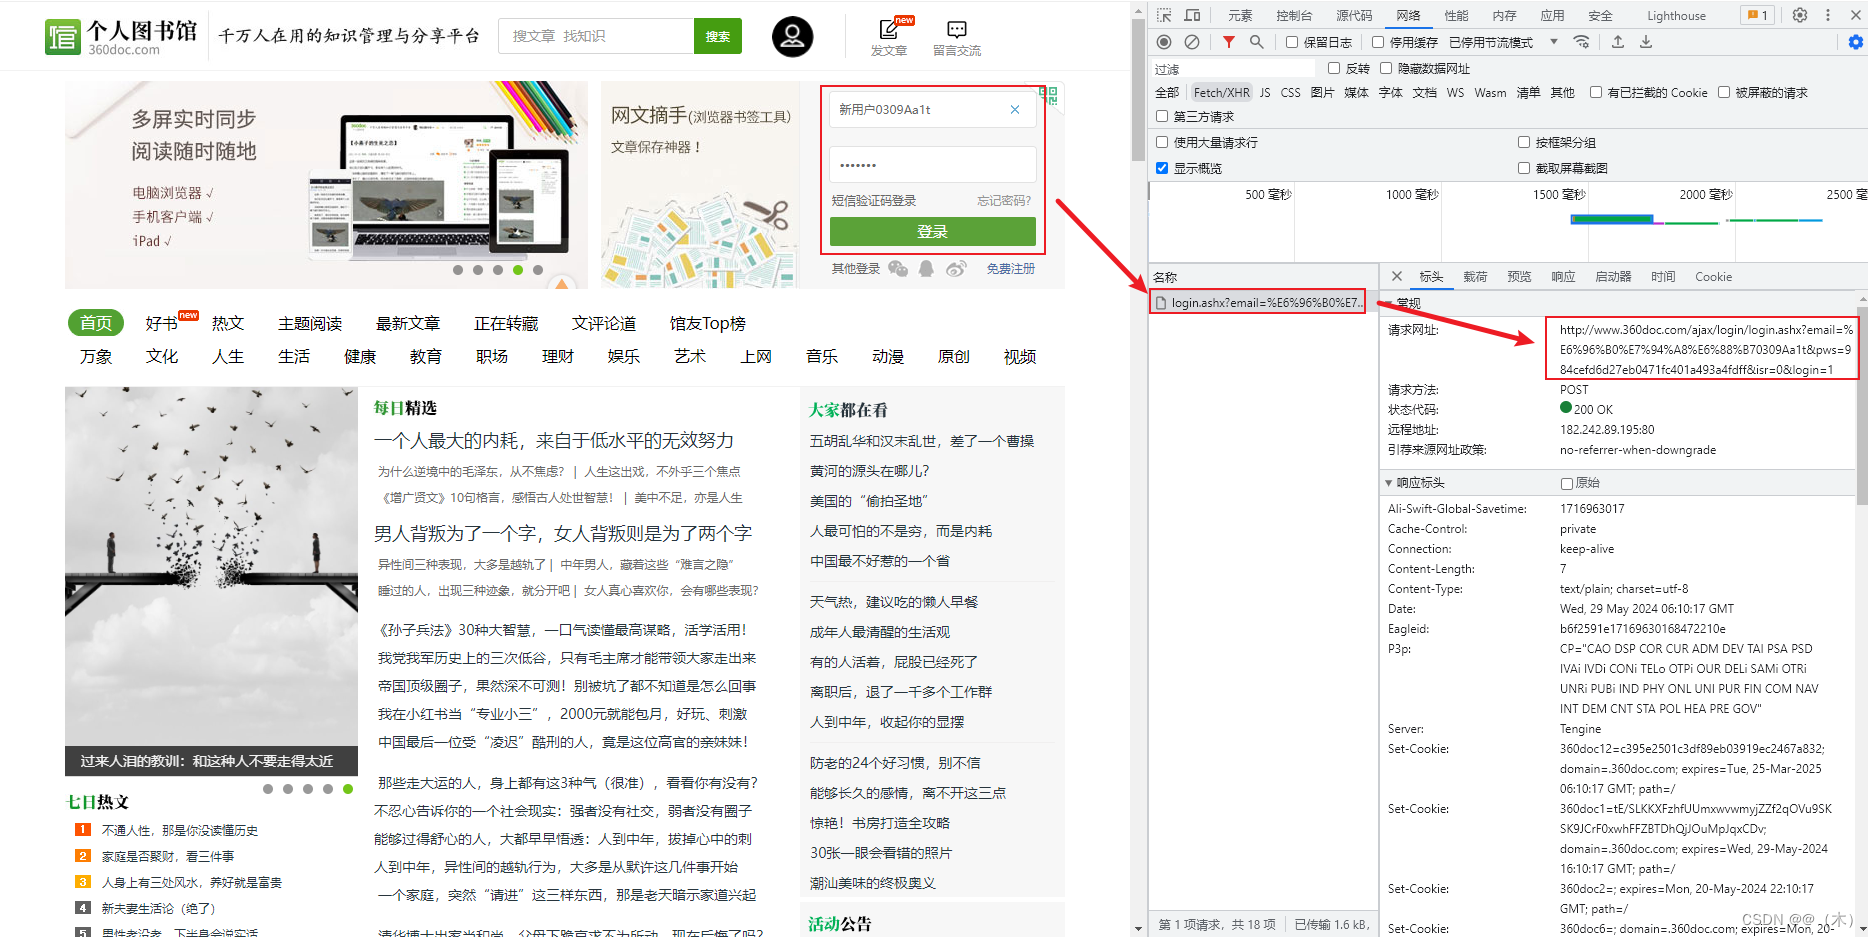Switch to the 控制台 Console tab
The height and width of the screenshot is (937, 1868).
click(x=1294, y=15)
